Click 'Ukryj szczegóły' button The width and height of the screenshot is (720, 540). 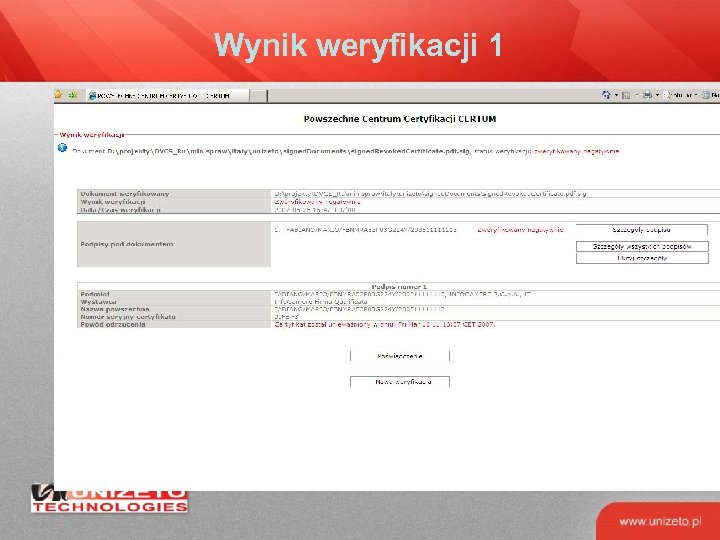pos(642,258)
